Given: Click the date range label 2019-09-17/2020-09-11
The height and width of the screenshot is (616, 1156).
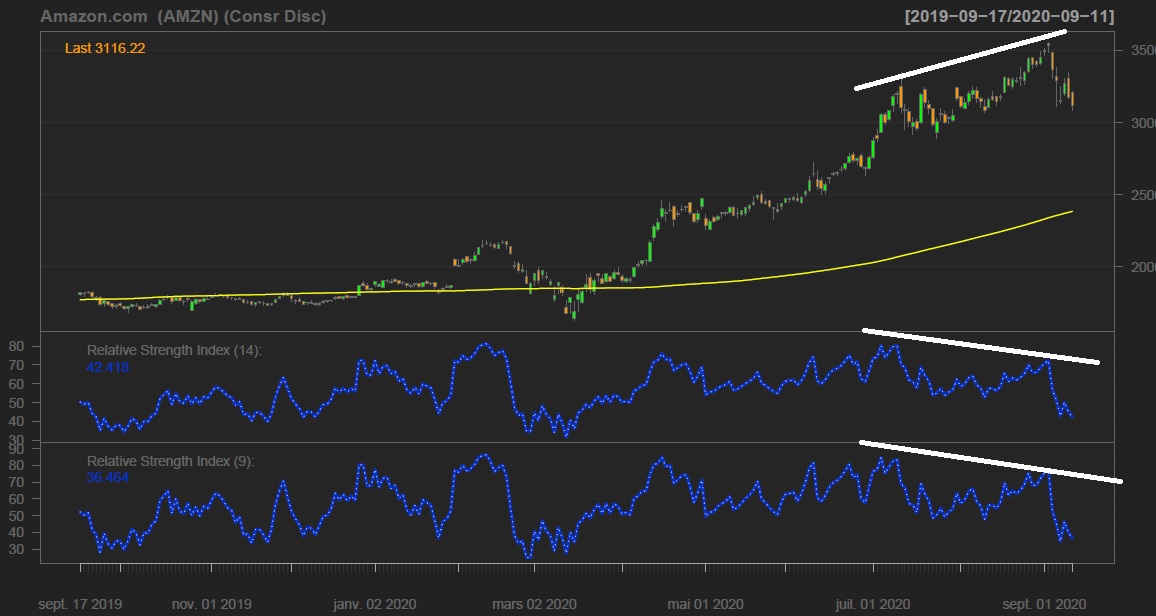Looking at the screenshot, I should (1009, 16).
